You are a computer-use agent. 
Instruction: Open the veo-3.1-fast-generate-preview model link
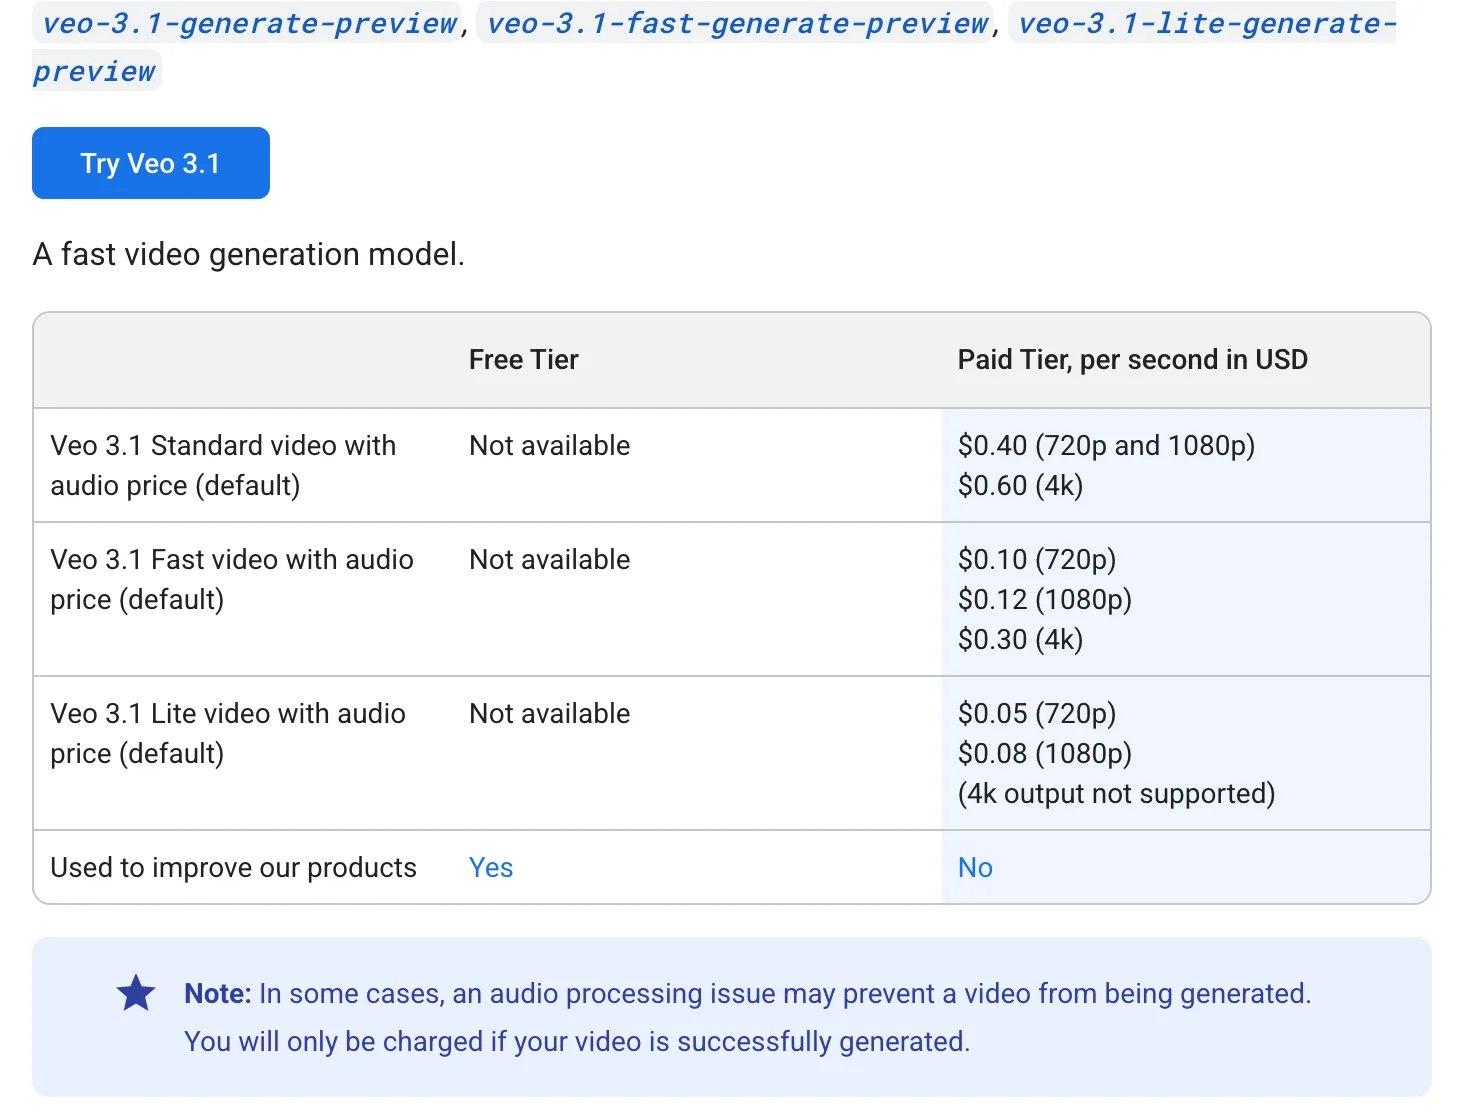tap(736, 23)
